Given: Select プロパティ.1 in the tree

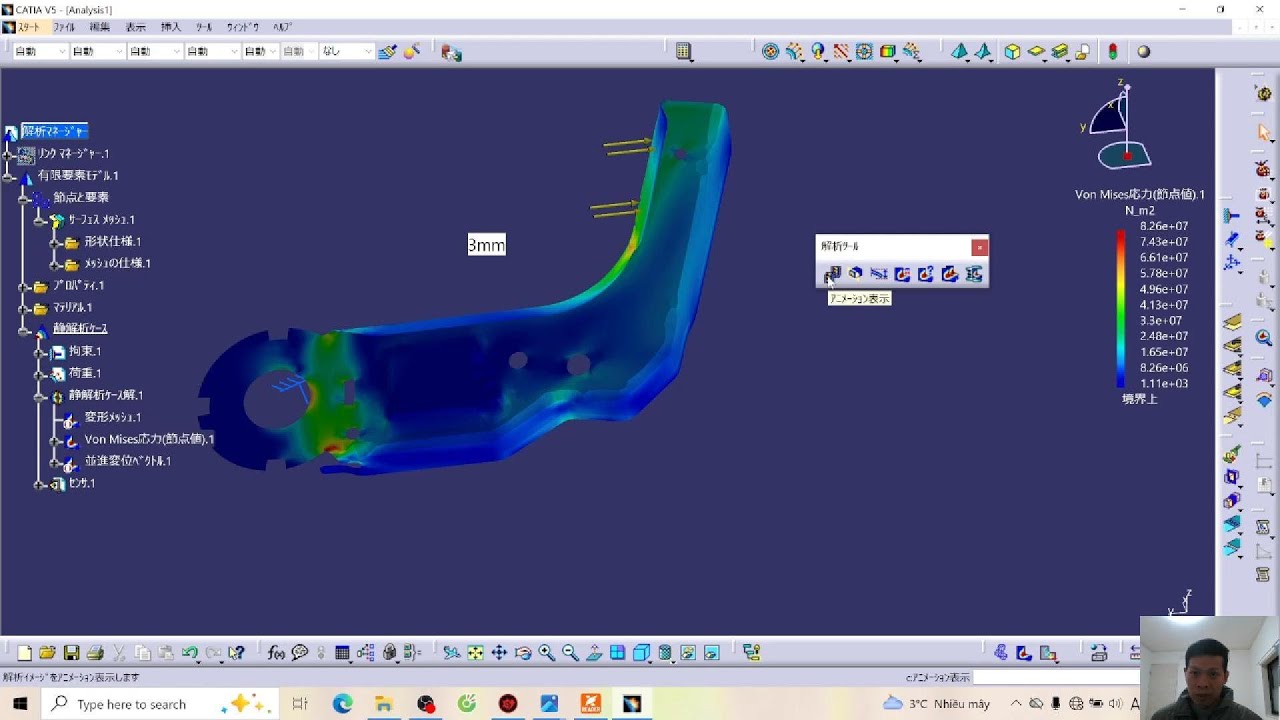Looking at the screenshot, I should tap(78, 286).
